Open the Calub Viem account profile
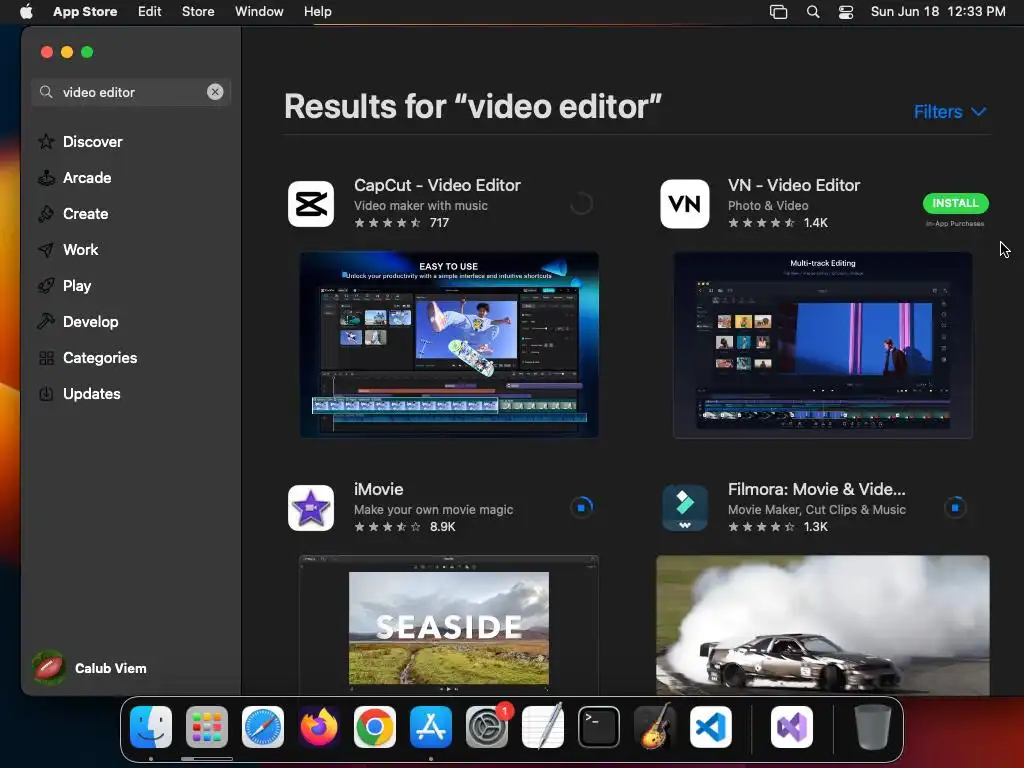 (x=90, y=668)
